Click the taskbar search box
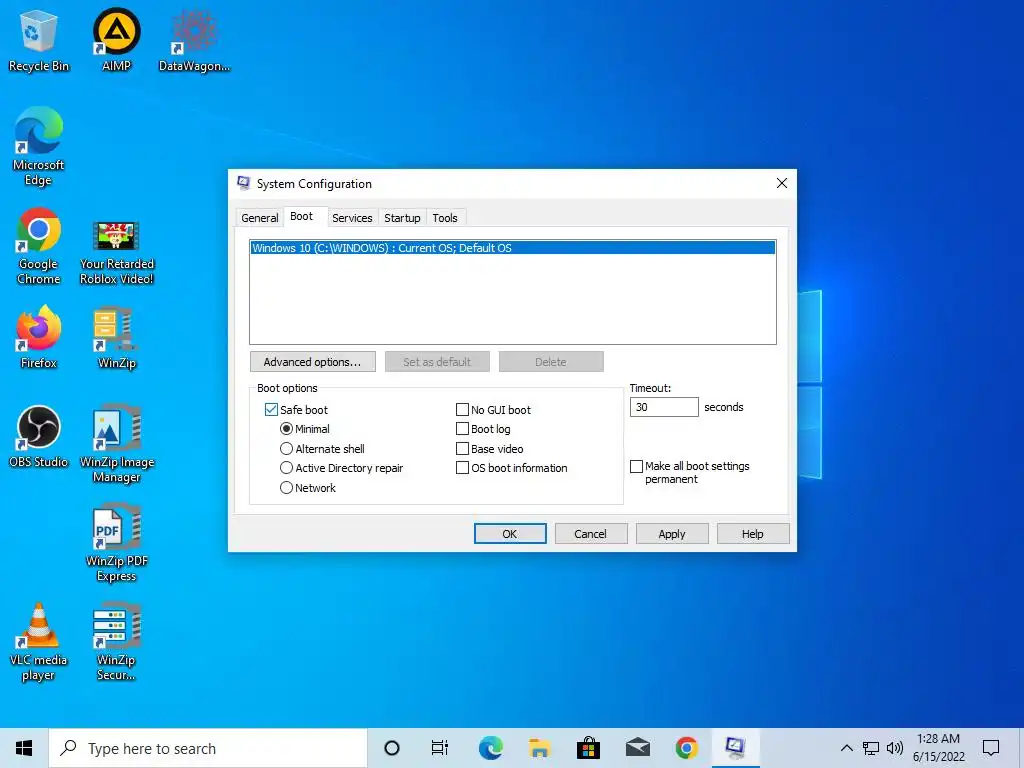This screenshot has width=1024, height=768. click(x=208, y=748)
